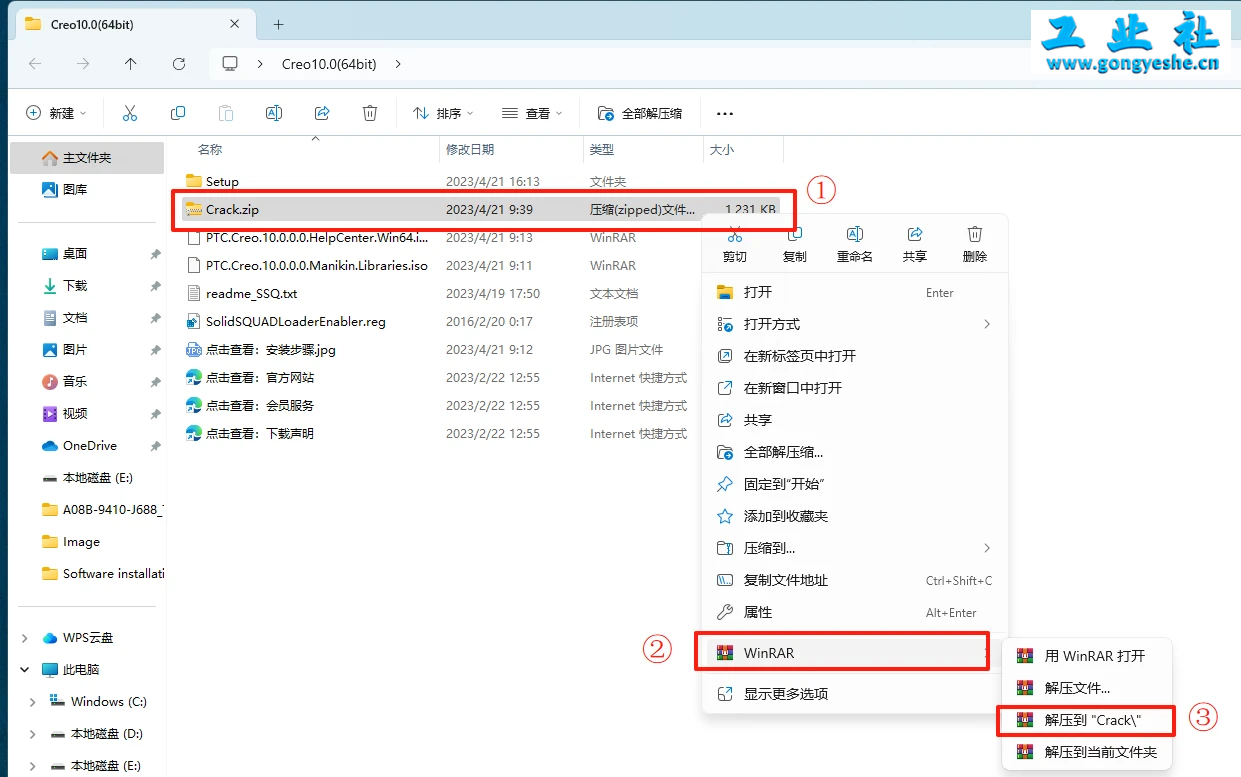
Task: Click the Copy icon in toolbar
Action: 178,113
